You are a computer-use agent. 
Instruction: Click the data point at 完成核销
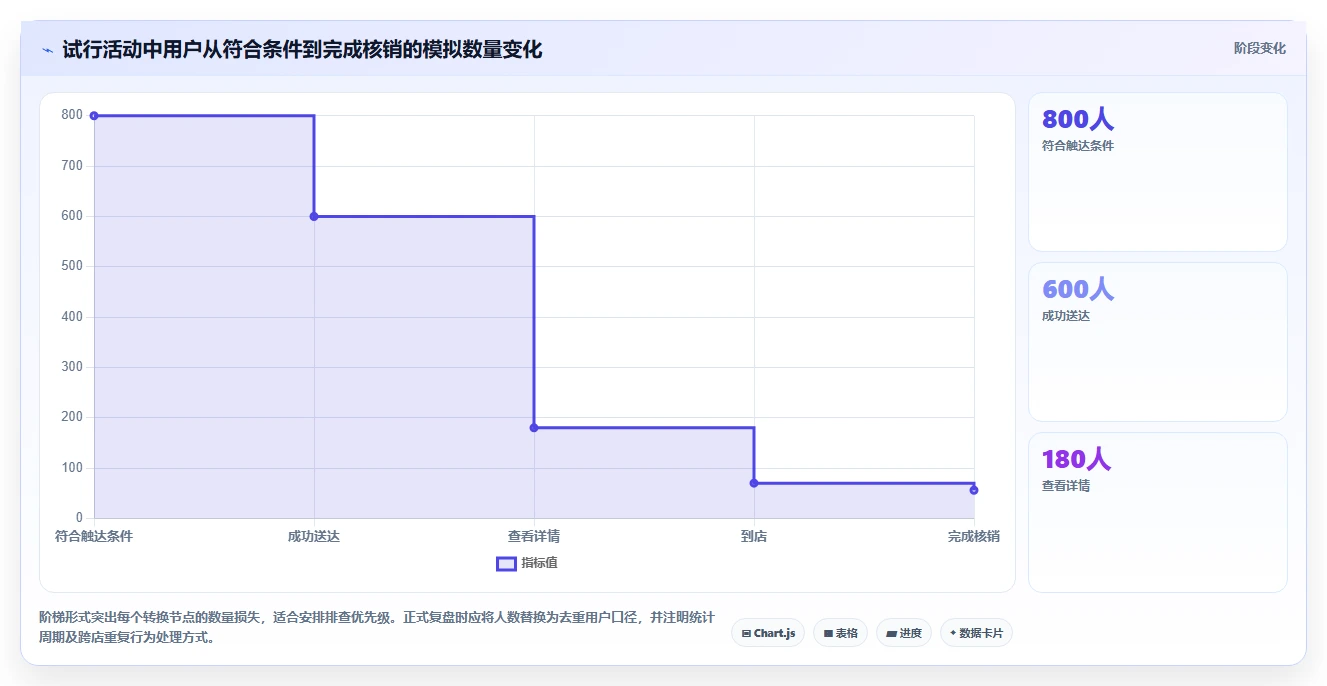point(974,490)
